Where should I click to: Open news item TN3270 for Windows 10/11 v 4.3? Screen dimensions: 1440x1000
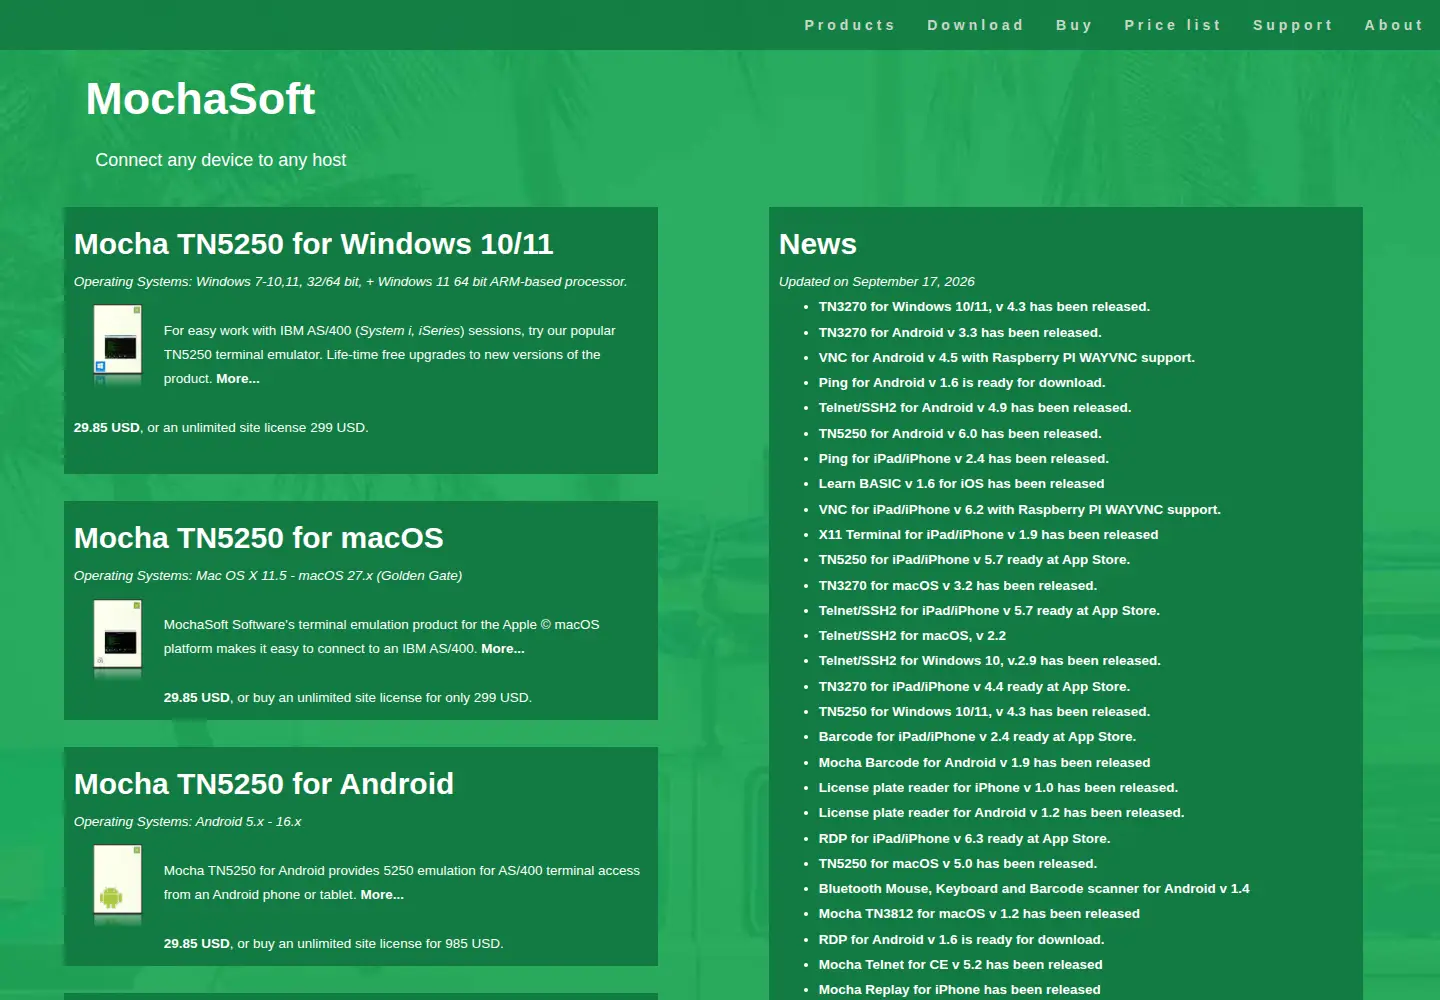(984, 307)
